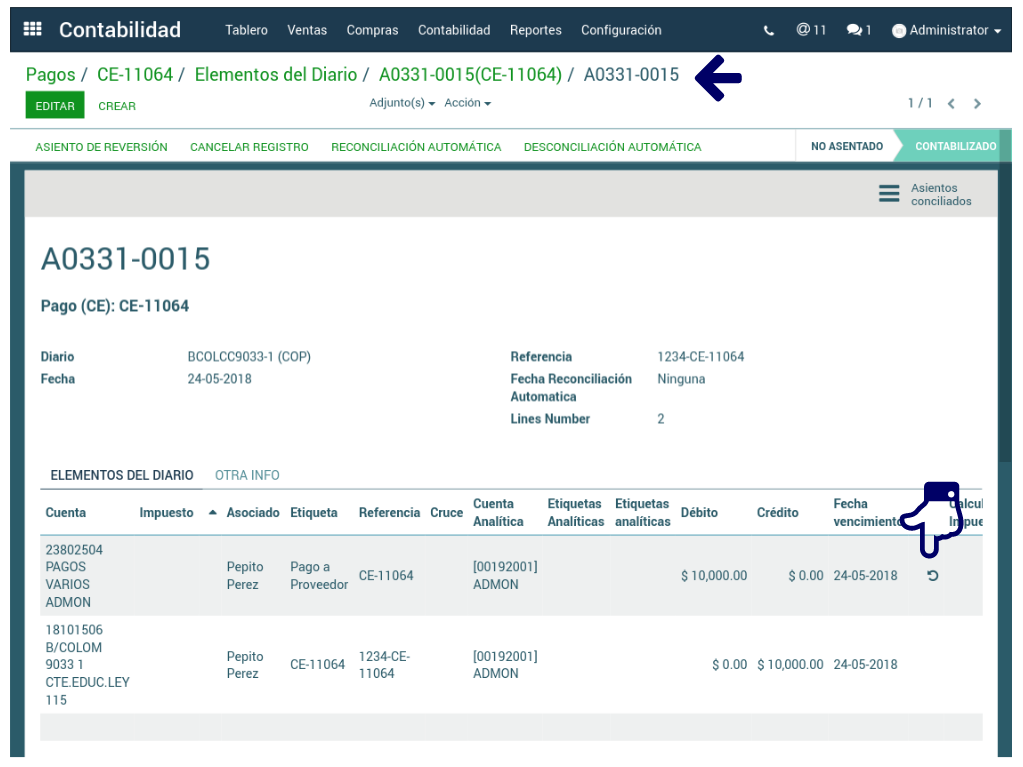Open the apps grid menu icon

pos(32,30)
